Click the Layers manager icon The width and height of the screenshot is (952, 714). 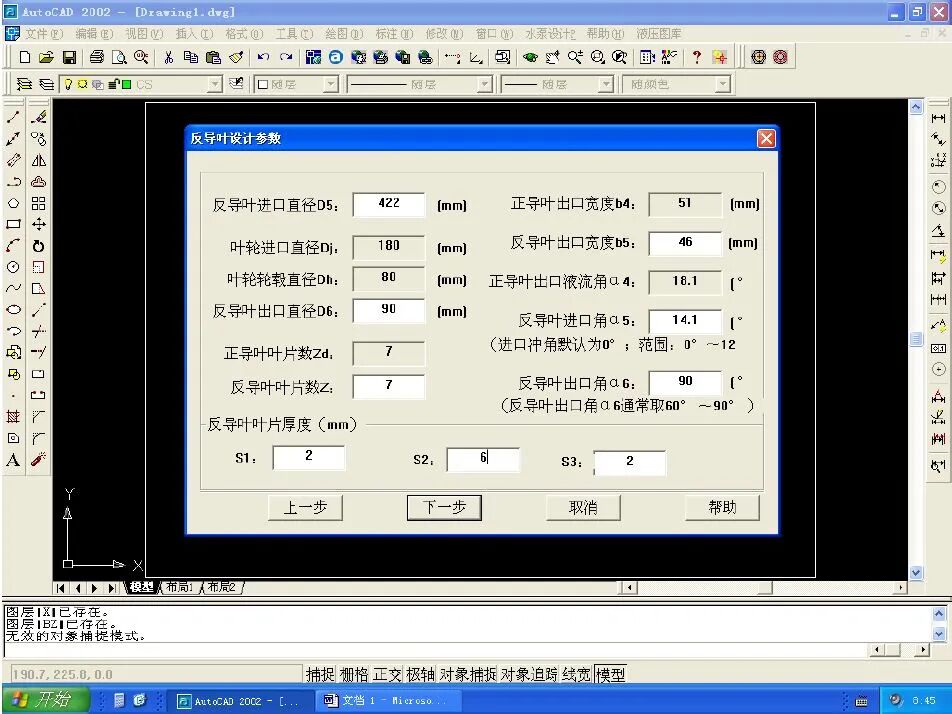24,84
